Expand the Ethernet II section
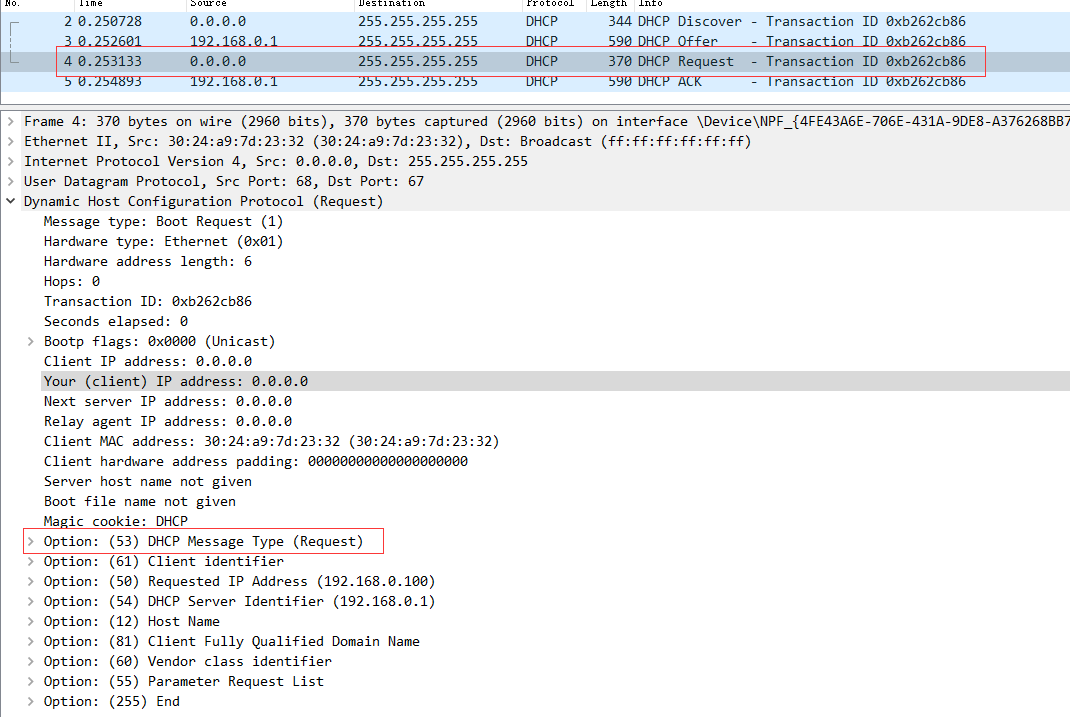 click(x=11, y=141)
